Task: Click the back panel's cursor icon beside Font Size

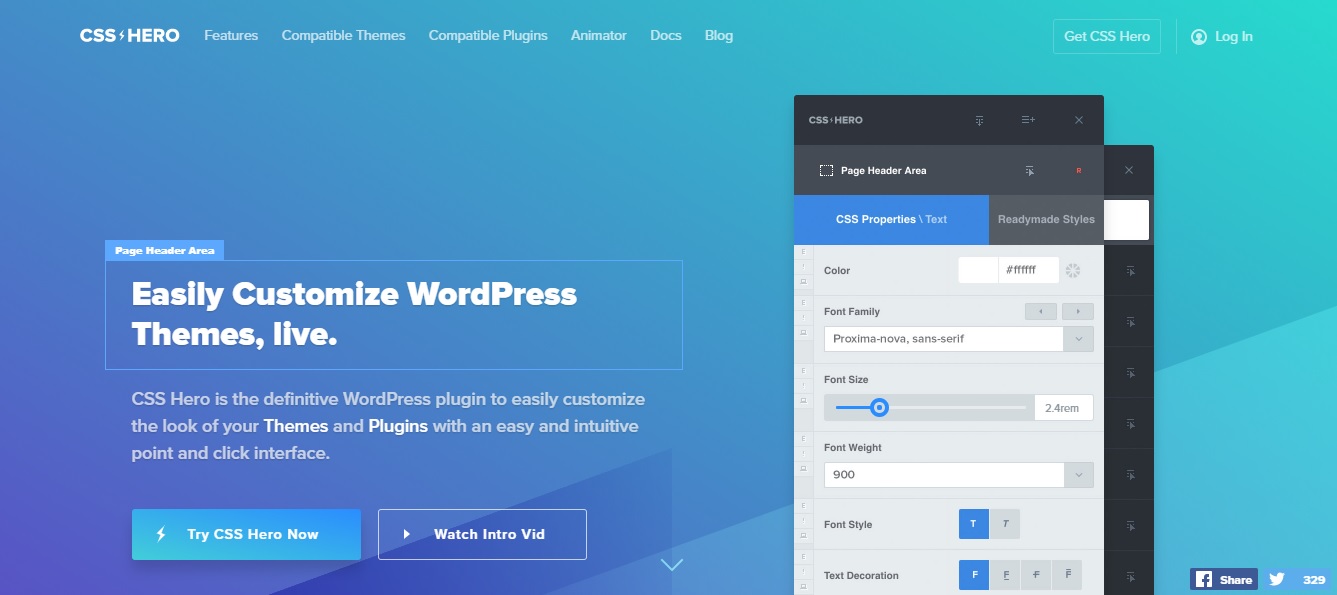Action: [1130, 373]
